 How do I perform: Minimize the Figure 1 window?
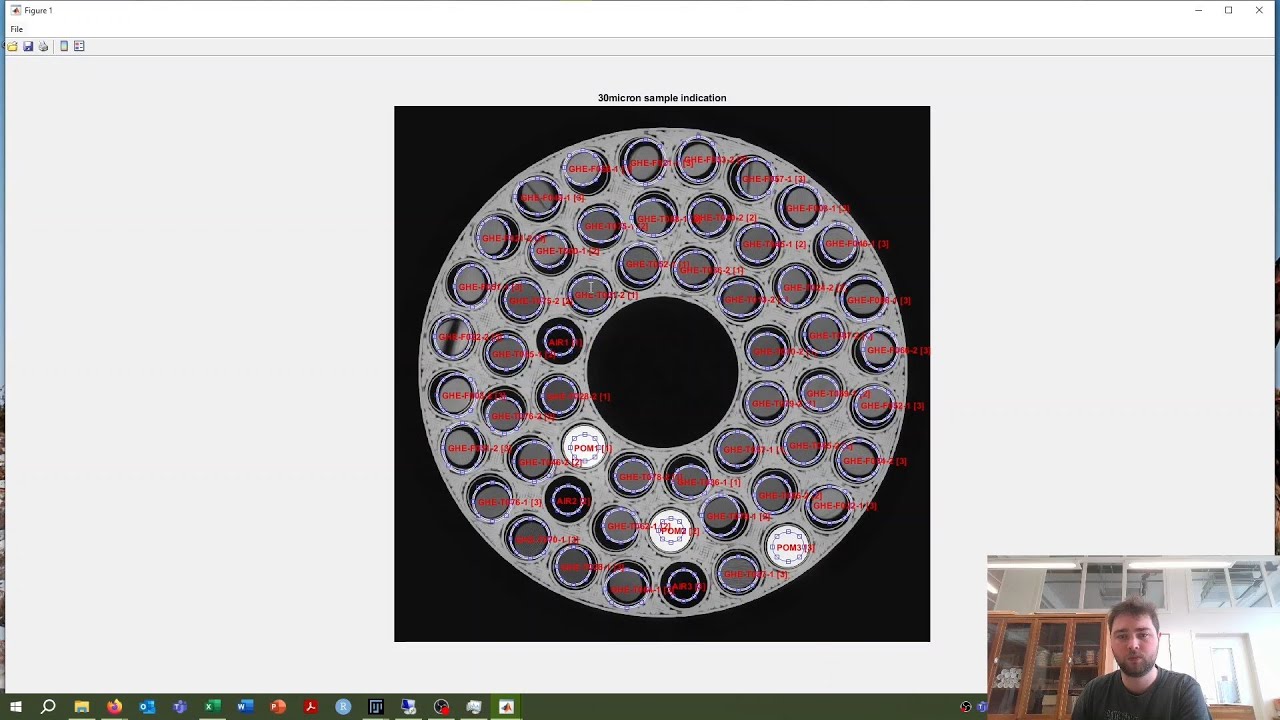pos(1198,10)
